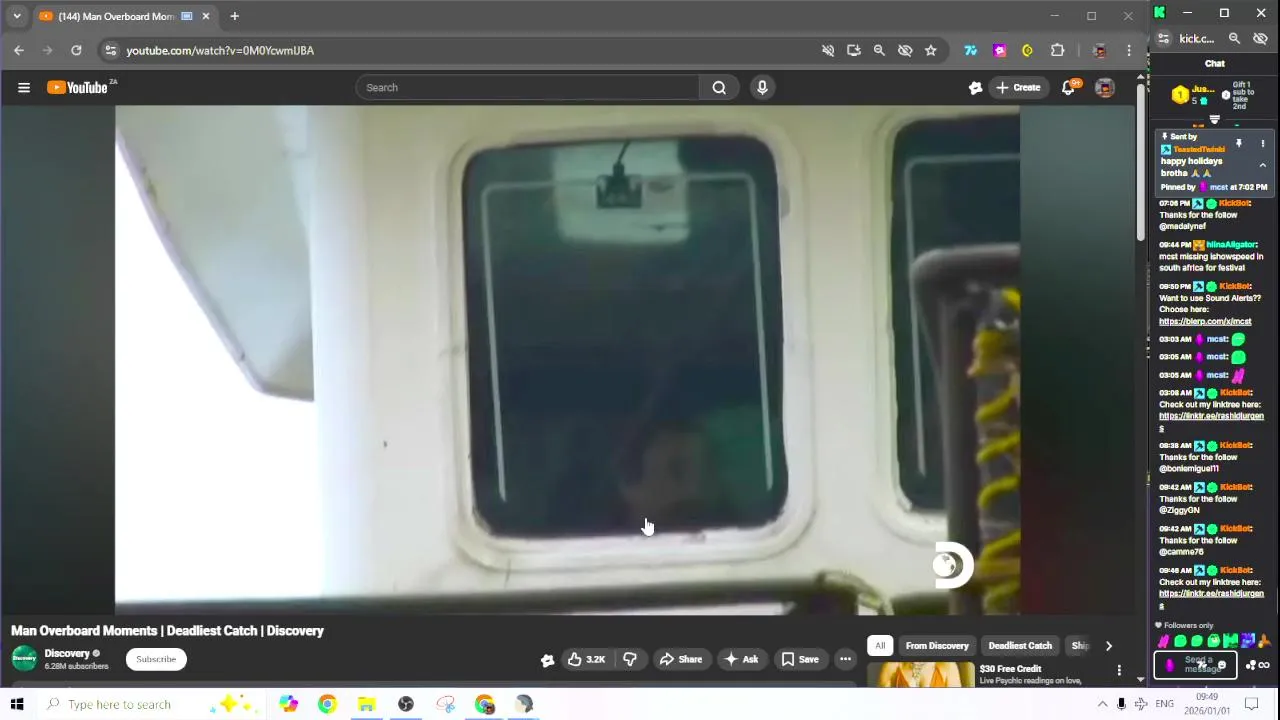Open emoji picker in Kick chat input
Viewport: 1280px width, 720px height.
1221,665
